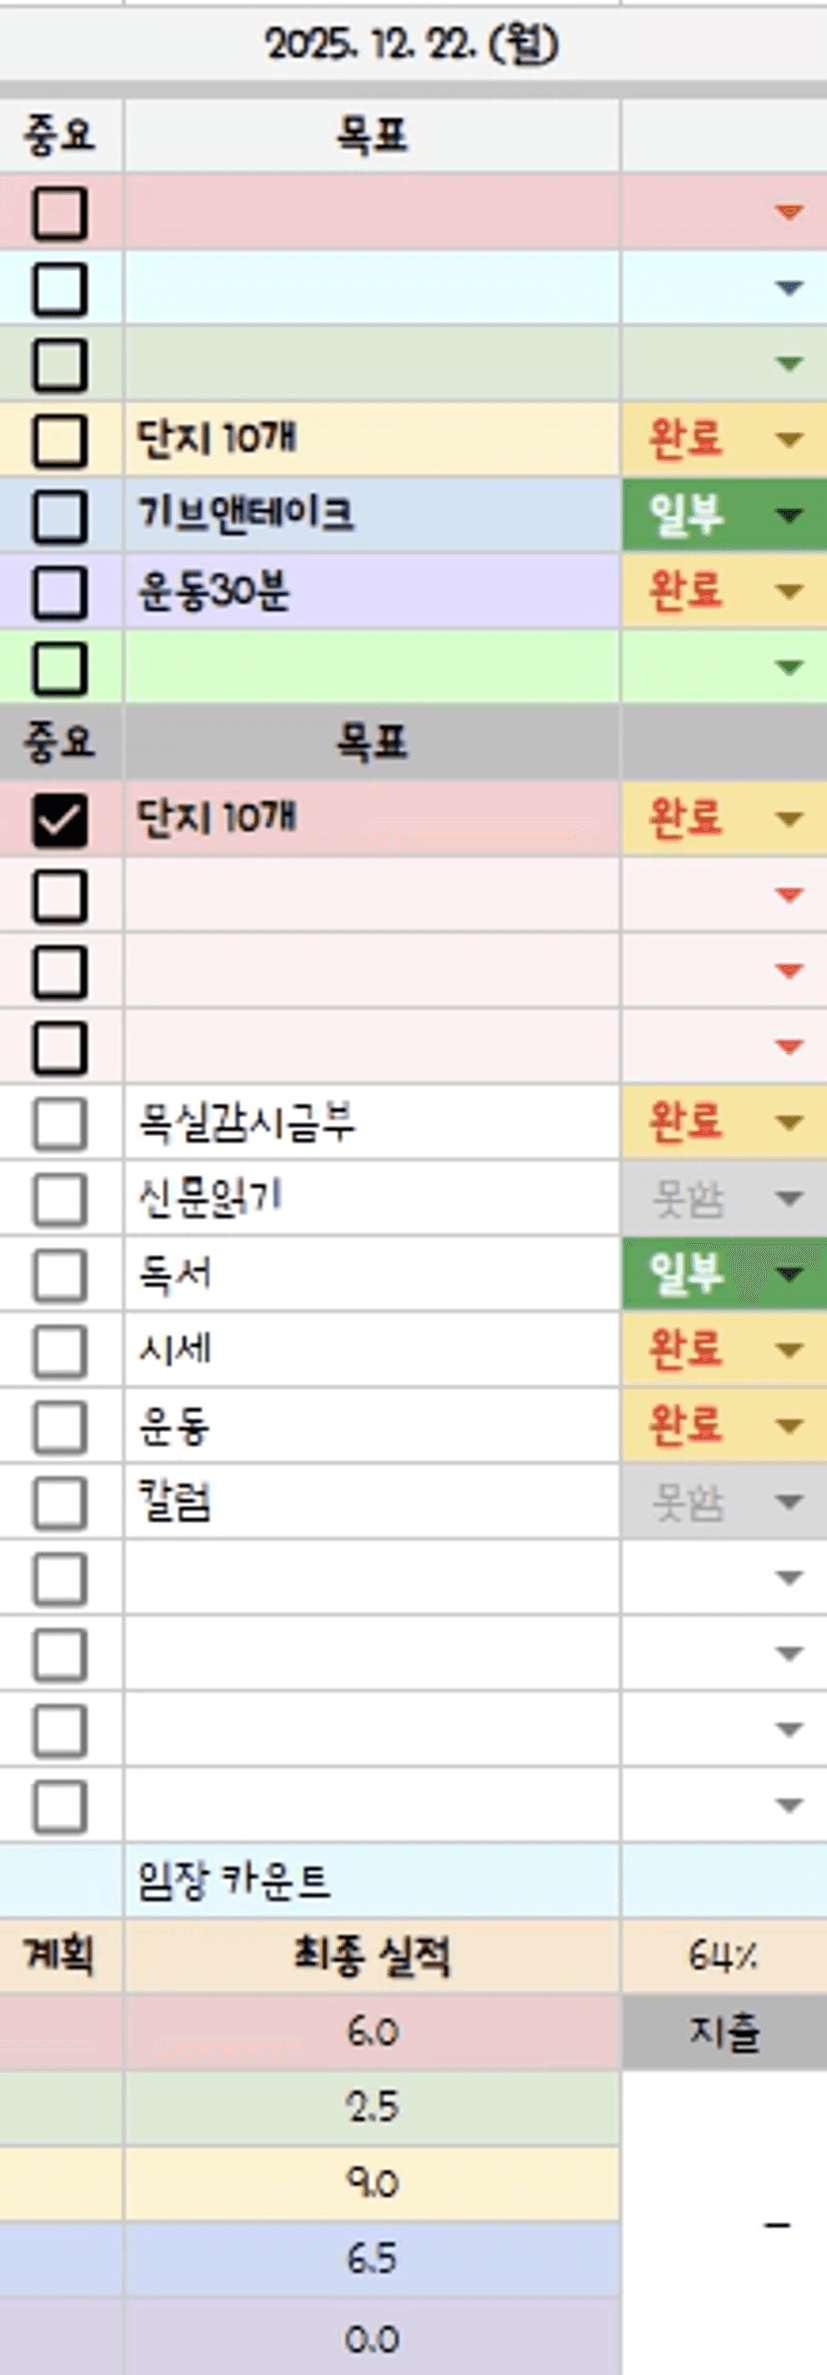Open the 칼럼 row status dropdown
Image resolution: width=827 pixels, height=2375 pixels.
click(x=789, y=1502)
